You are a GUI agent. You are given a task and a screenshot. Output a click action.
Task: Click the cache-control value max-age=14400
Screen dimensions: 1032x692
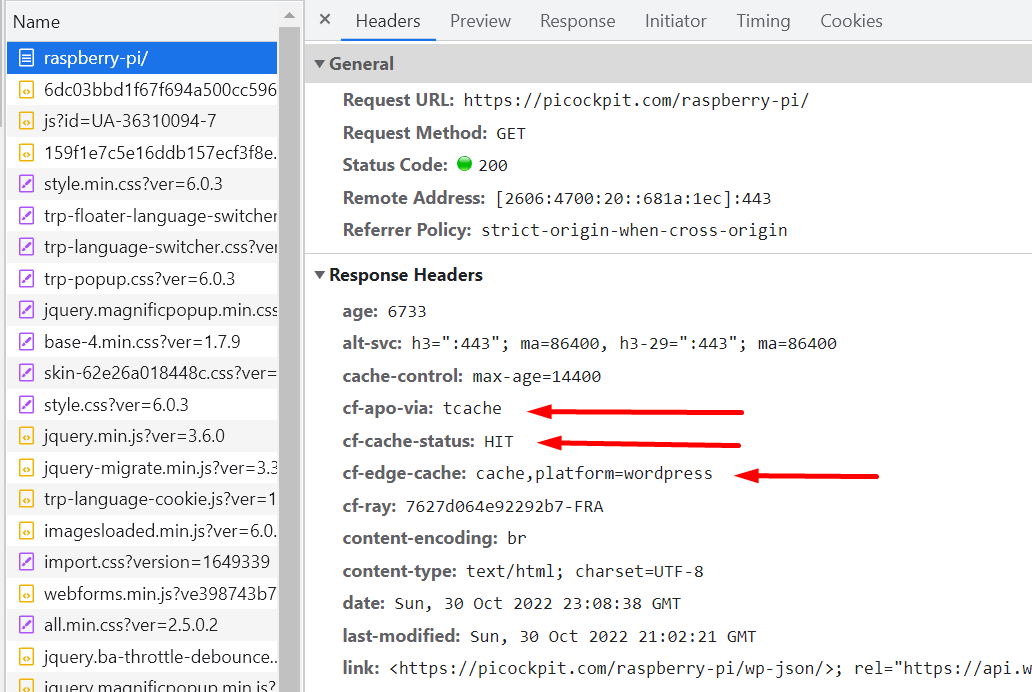pos(536,377)
